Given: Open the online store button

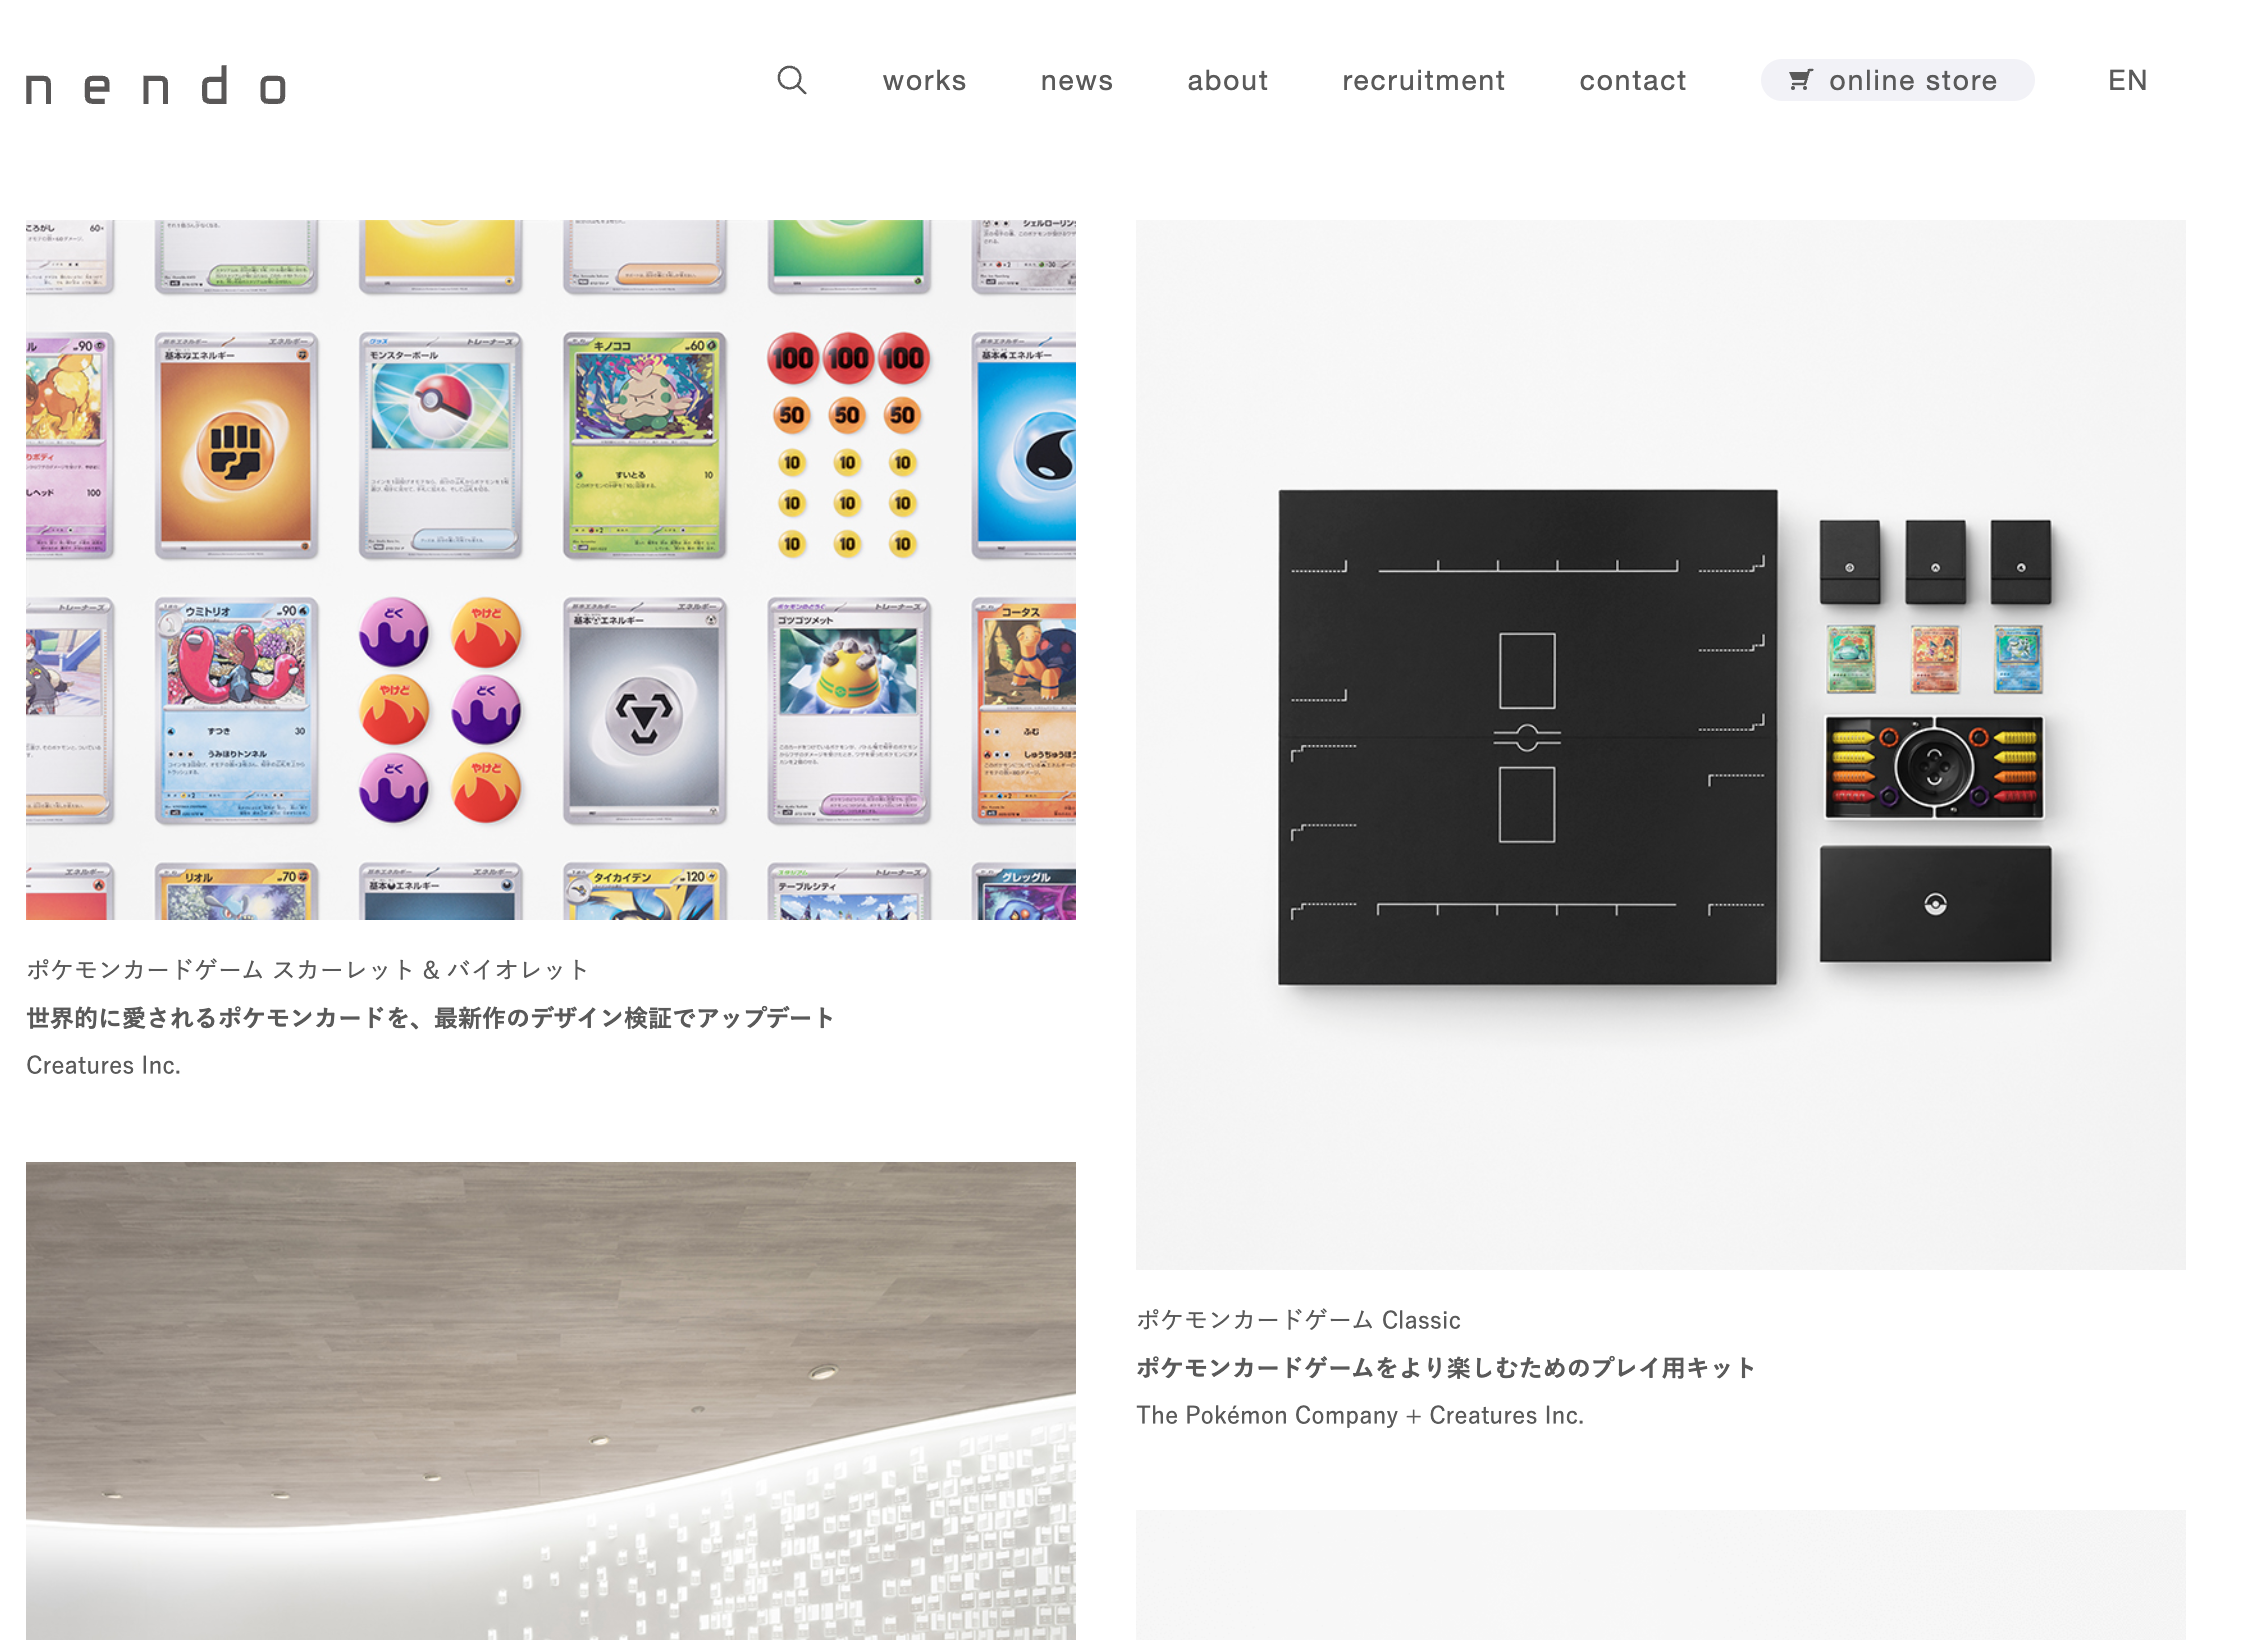Looking at the screenshot, I should pyautogui.click(x=1897, y=80).
